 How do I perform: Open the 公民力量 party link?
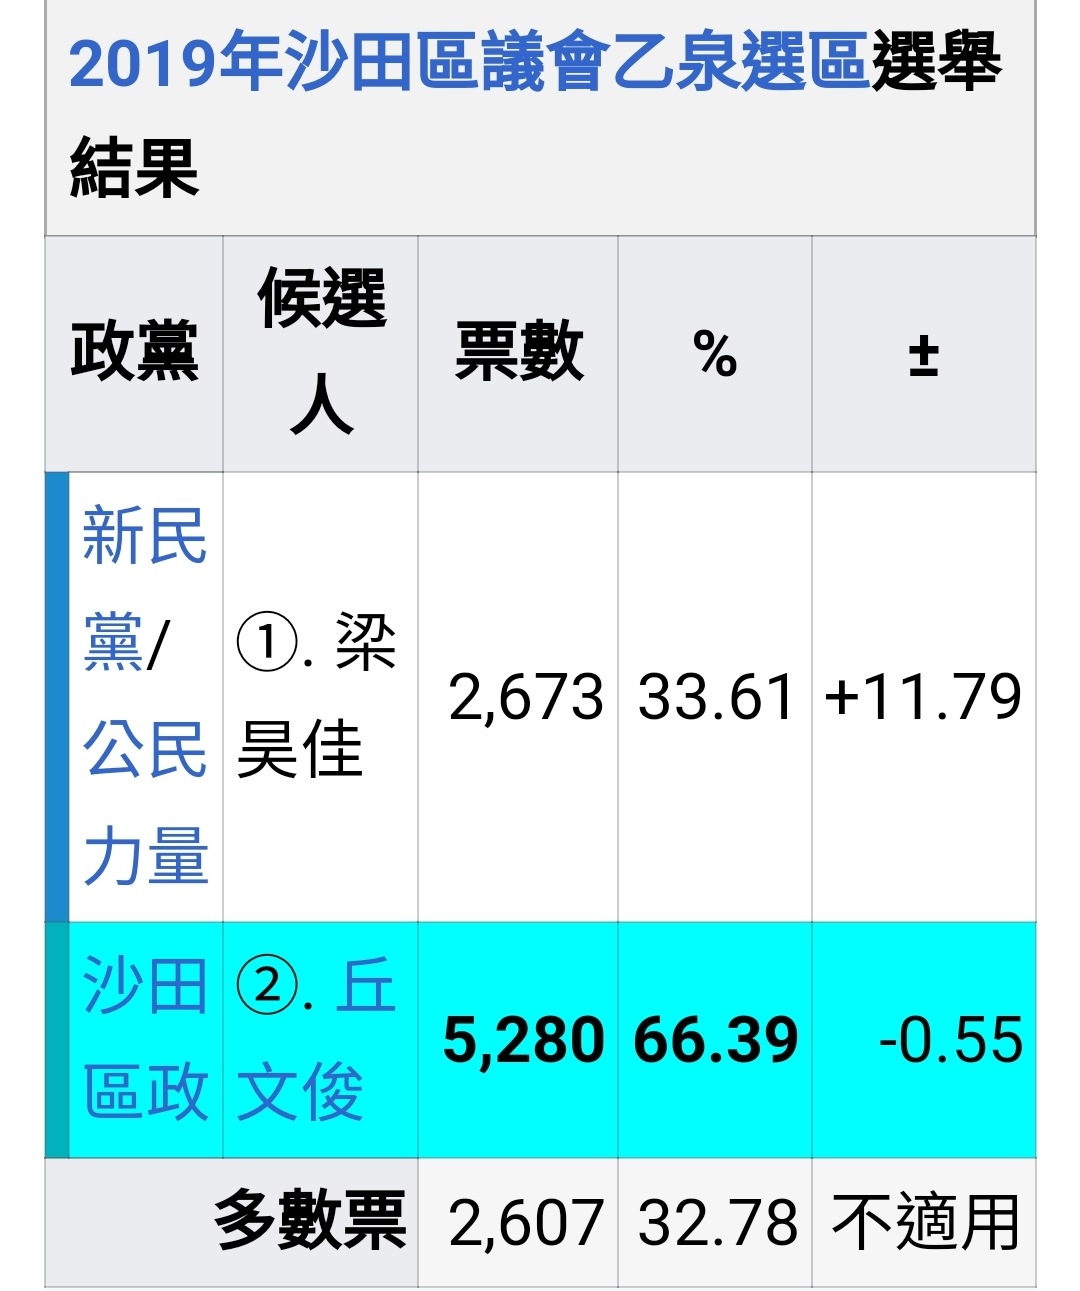tap(145, 802)
